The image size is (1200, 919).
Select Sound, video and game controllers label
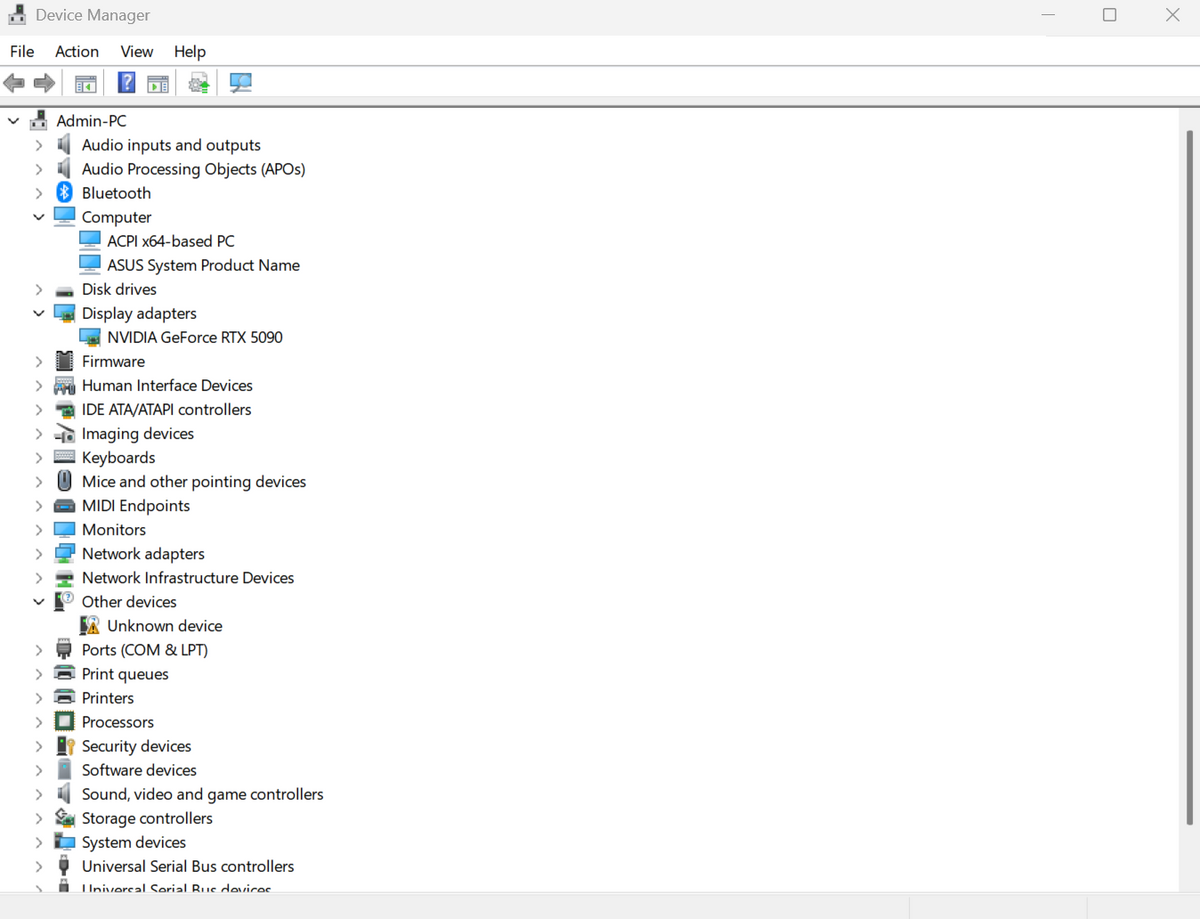coord(203,794)
